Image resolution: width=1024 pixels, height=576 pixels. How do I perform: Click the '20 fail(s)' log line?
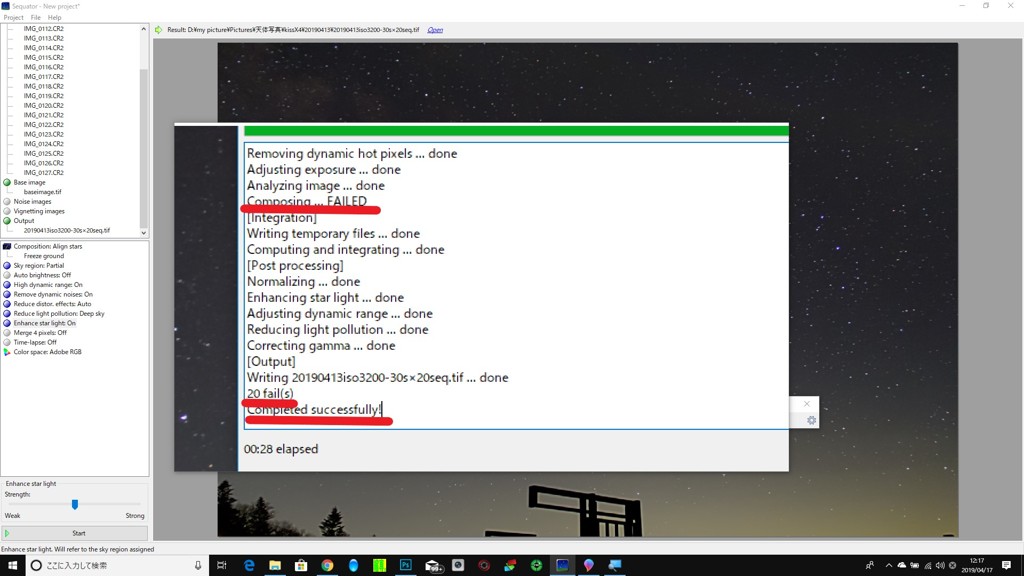[x=270, y=394]
